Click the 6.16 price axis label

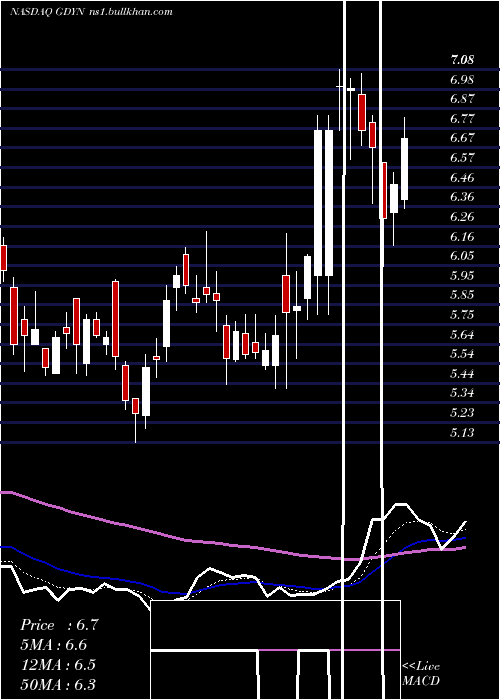[x=462, y=236]
